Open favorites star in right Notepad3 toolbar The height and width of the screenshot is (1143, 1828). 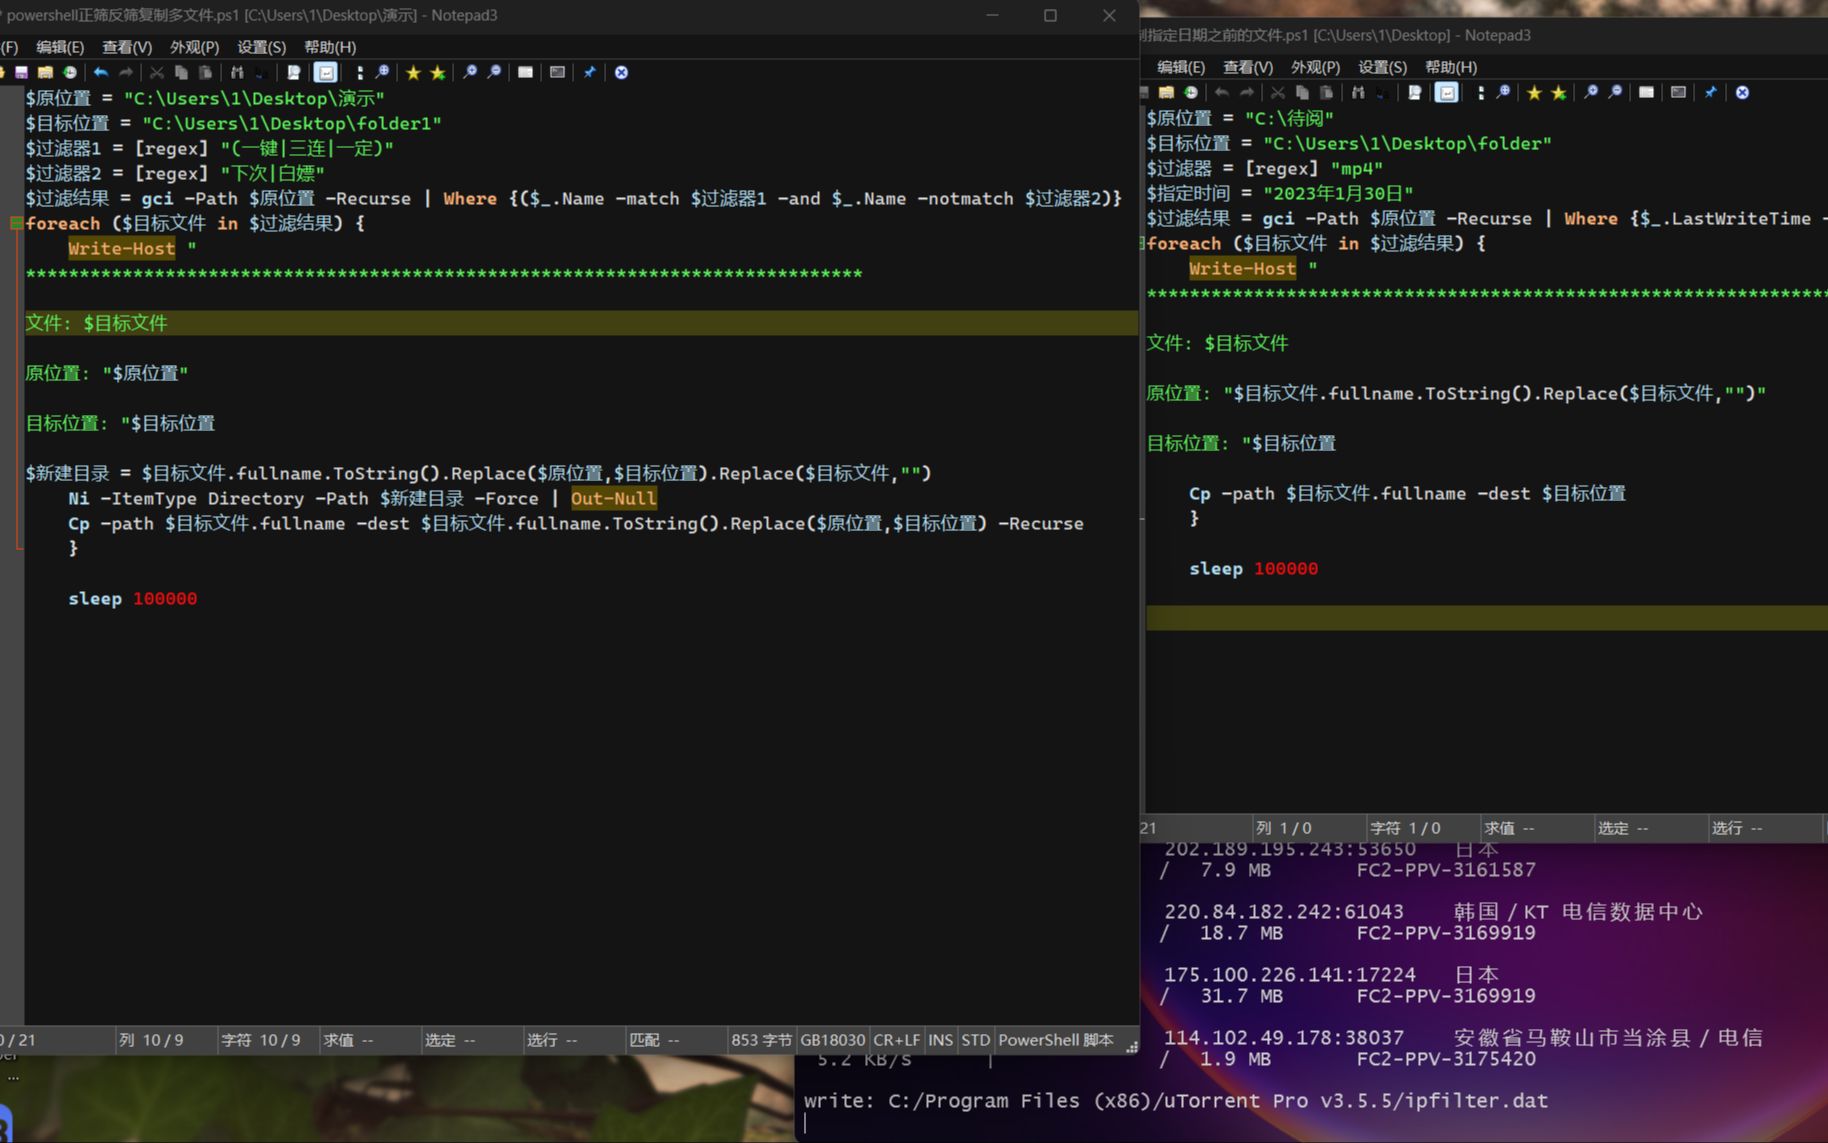click(x=1534, y=92)
